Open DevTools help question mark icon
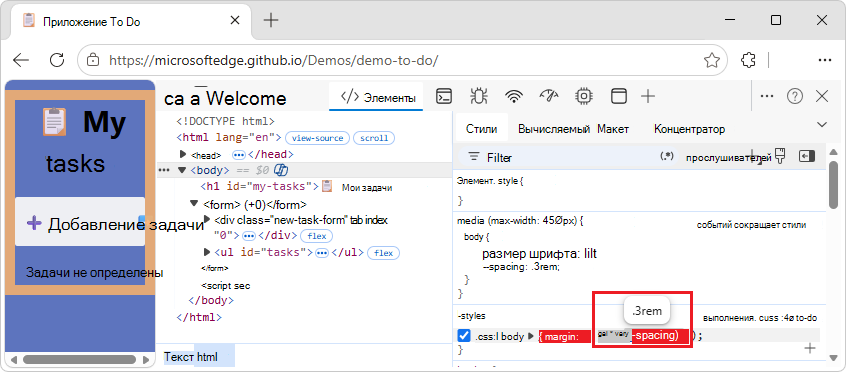This screenshot has height=372, width=846. click(795, 96)
